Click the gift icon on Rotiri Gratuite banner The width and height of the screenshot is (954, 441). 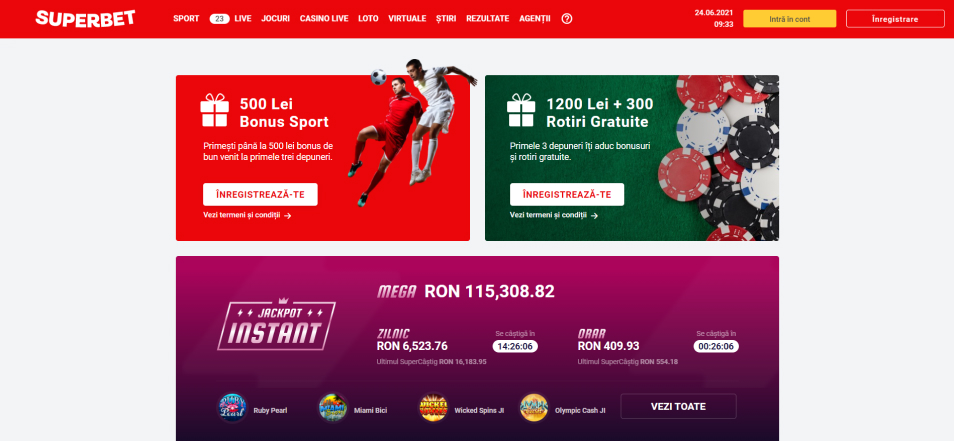pyautogui.click(x=521, y=110)
